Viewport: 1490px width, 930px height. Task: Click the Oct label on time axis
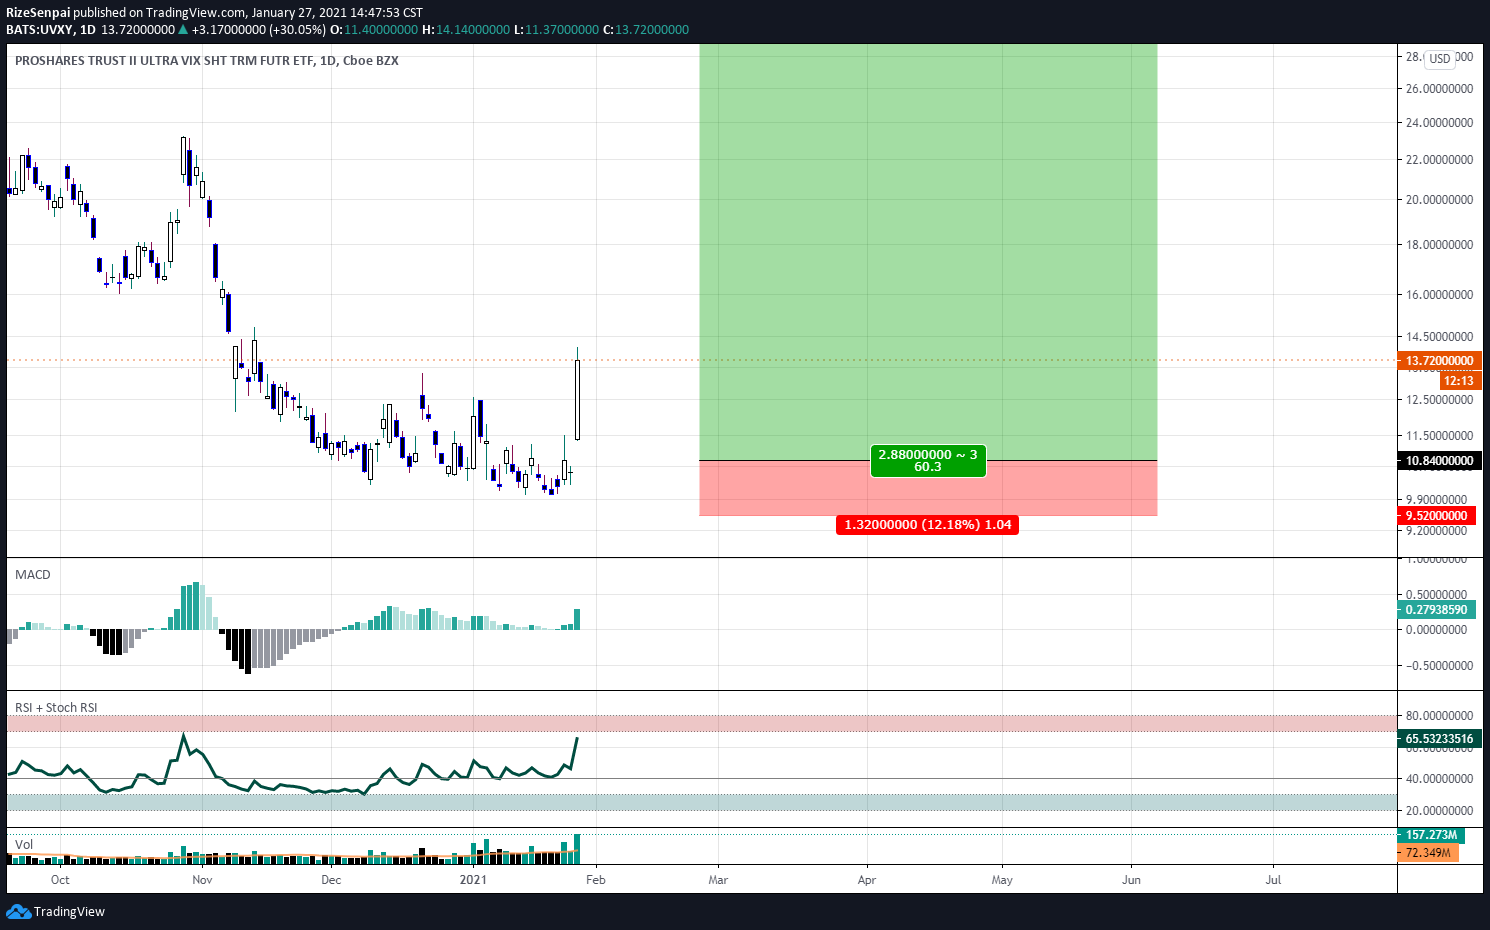(x=60, y=880)
